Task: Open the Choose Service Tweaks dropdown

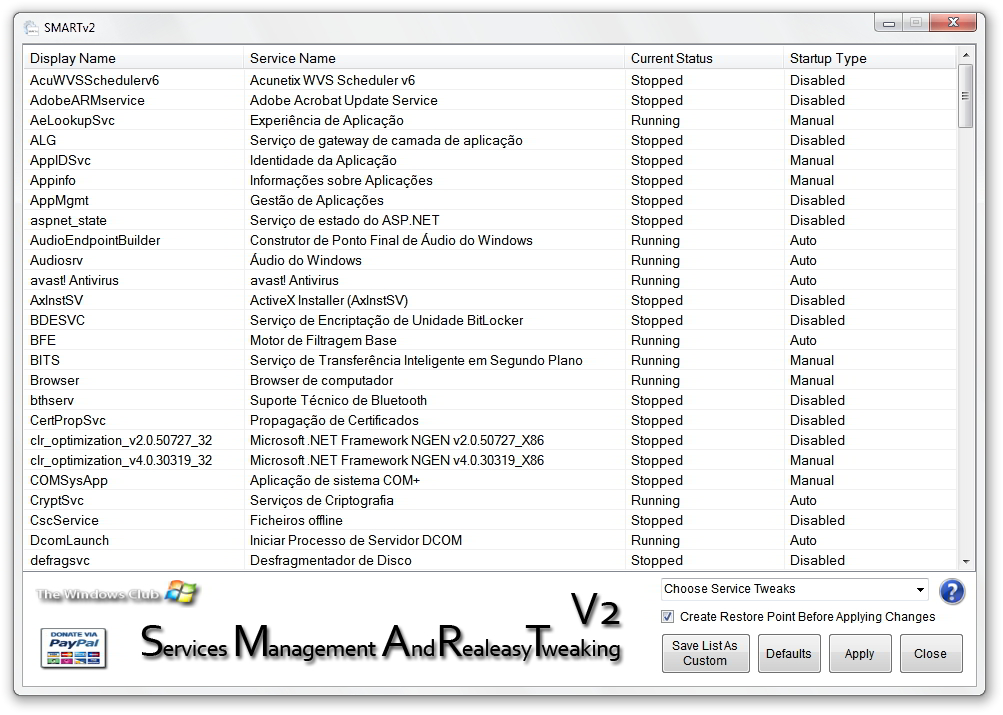Action: point(794,589)
